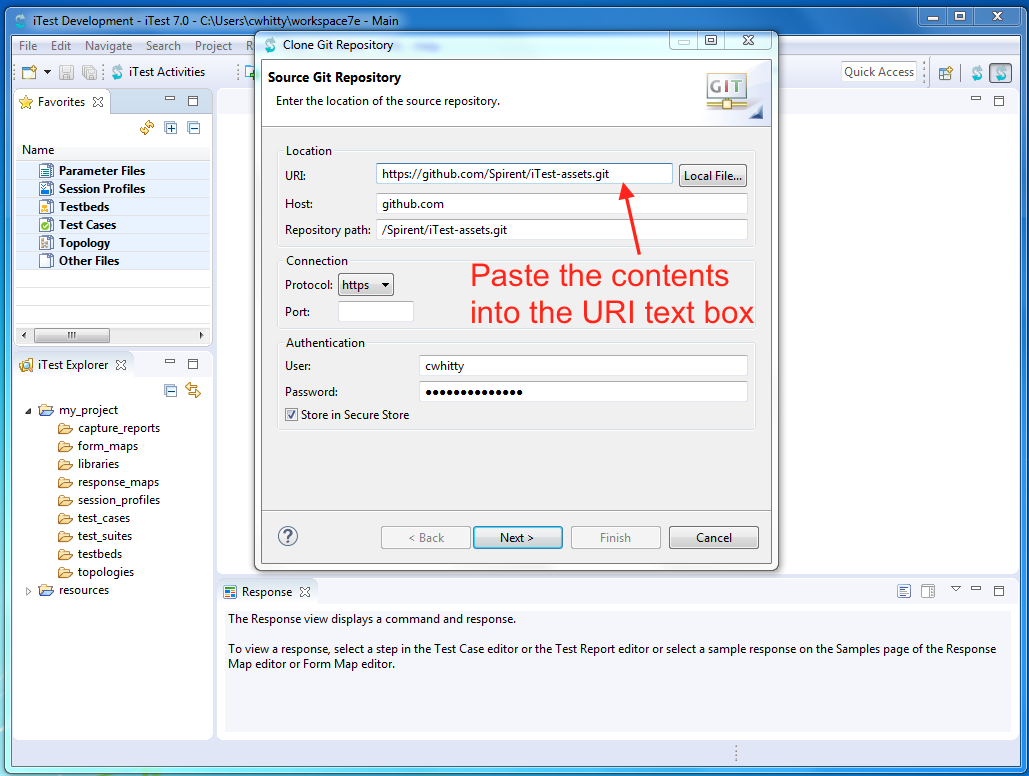1029x776 pixels.
Task: Toggle Store in Secure Store checkbox
Action: coord(291,415)
